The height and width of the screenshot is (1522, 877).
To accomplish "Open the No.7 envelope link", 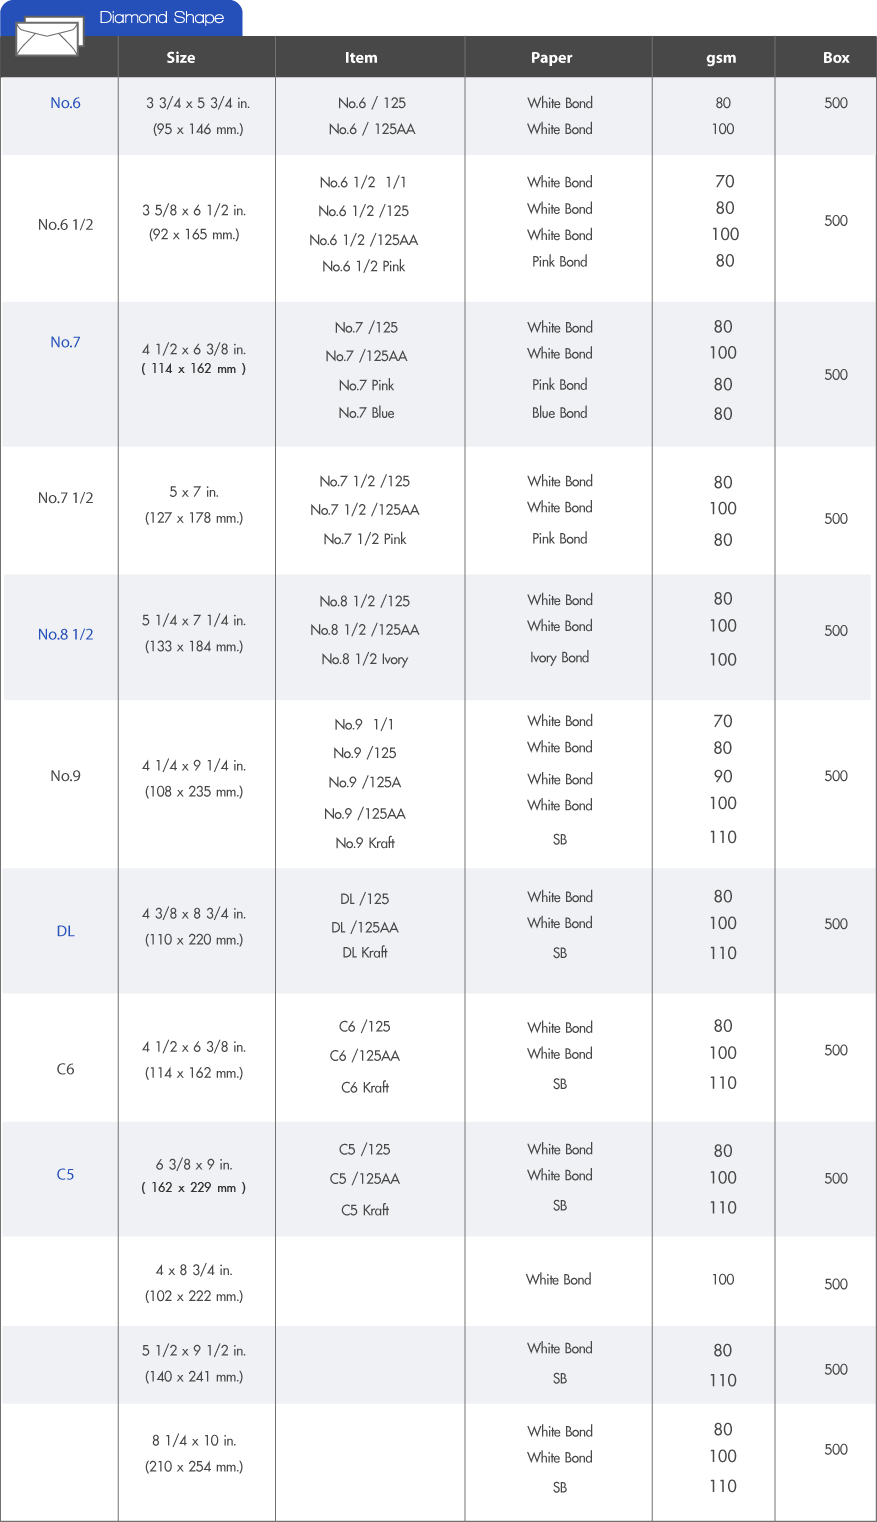I will point(65,342).
